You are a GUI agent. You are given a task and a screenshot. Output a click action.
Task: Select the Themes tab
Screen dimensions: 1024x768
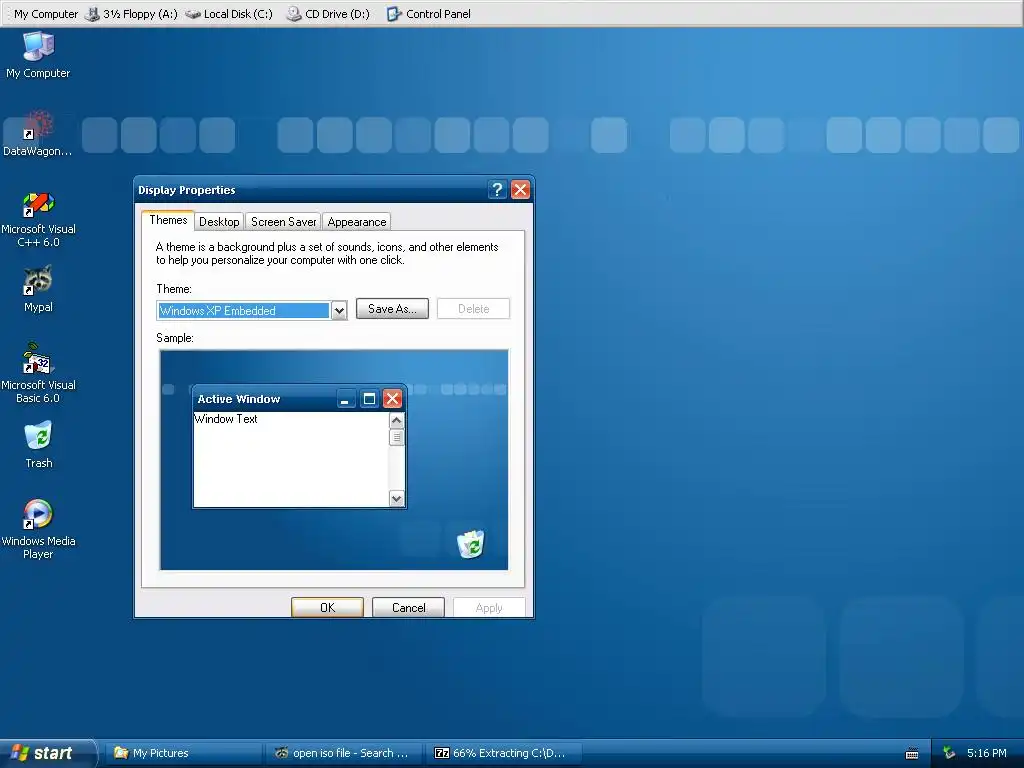168,220
